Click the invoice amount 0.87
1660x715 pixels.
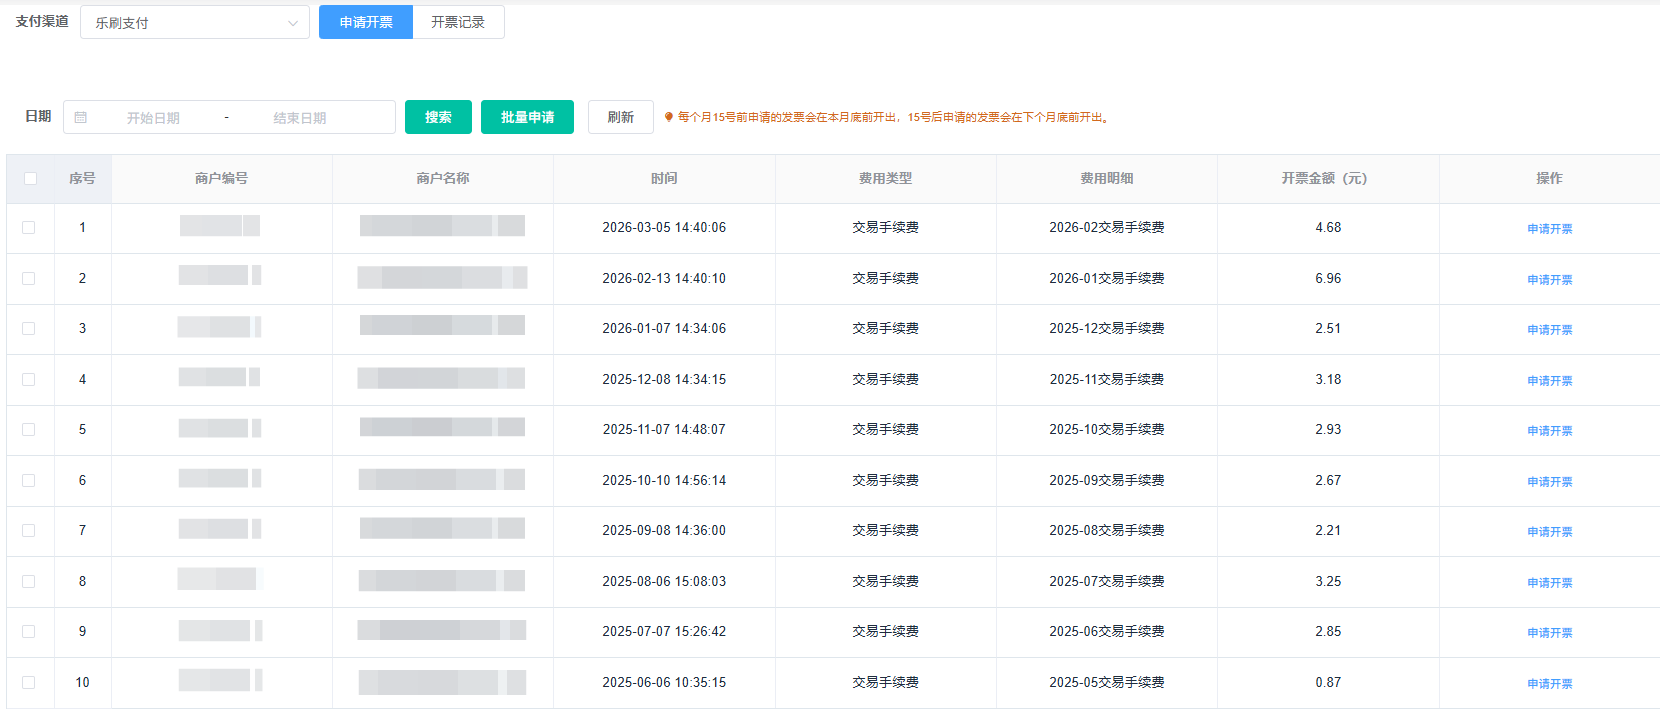(x=1328, y=682)
